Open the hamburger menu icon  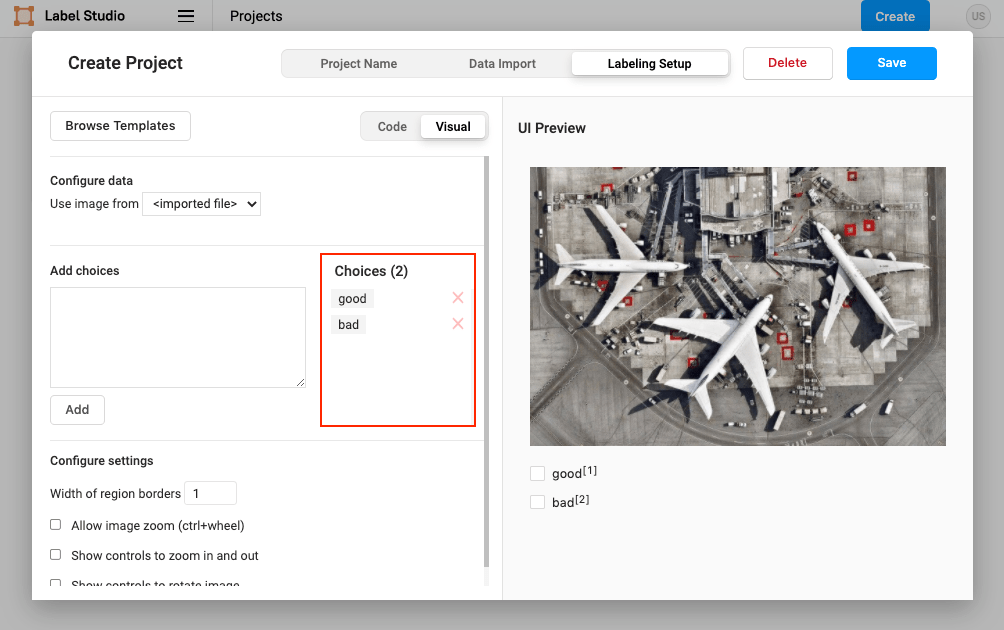point(186,16)
